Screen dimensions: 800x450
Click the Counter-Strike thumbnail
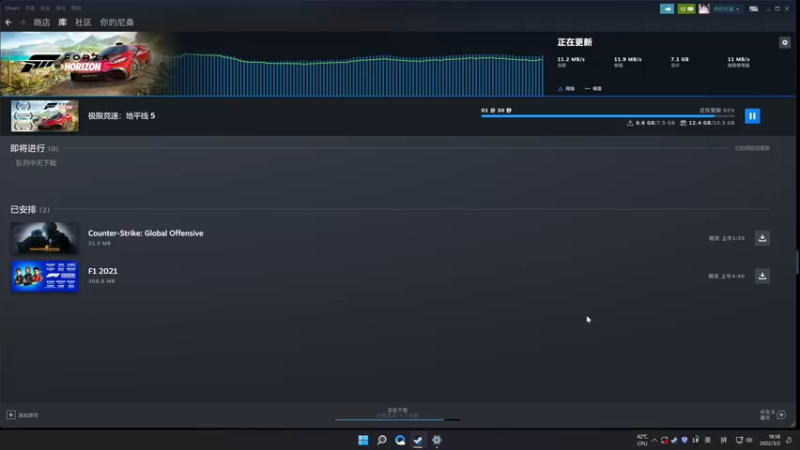click(x=45, y=238)
